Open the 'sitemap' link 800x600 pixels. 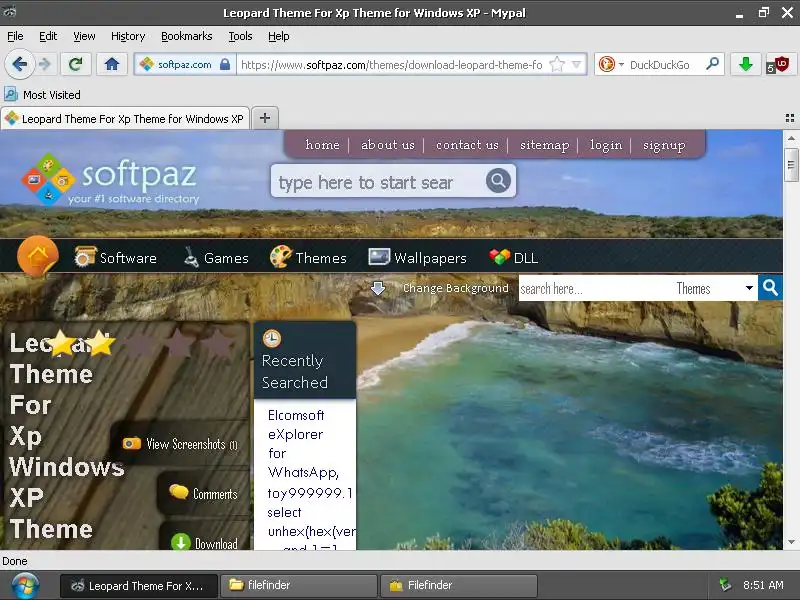(544, 145)
